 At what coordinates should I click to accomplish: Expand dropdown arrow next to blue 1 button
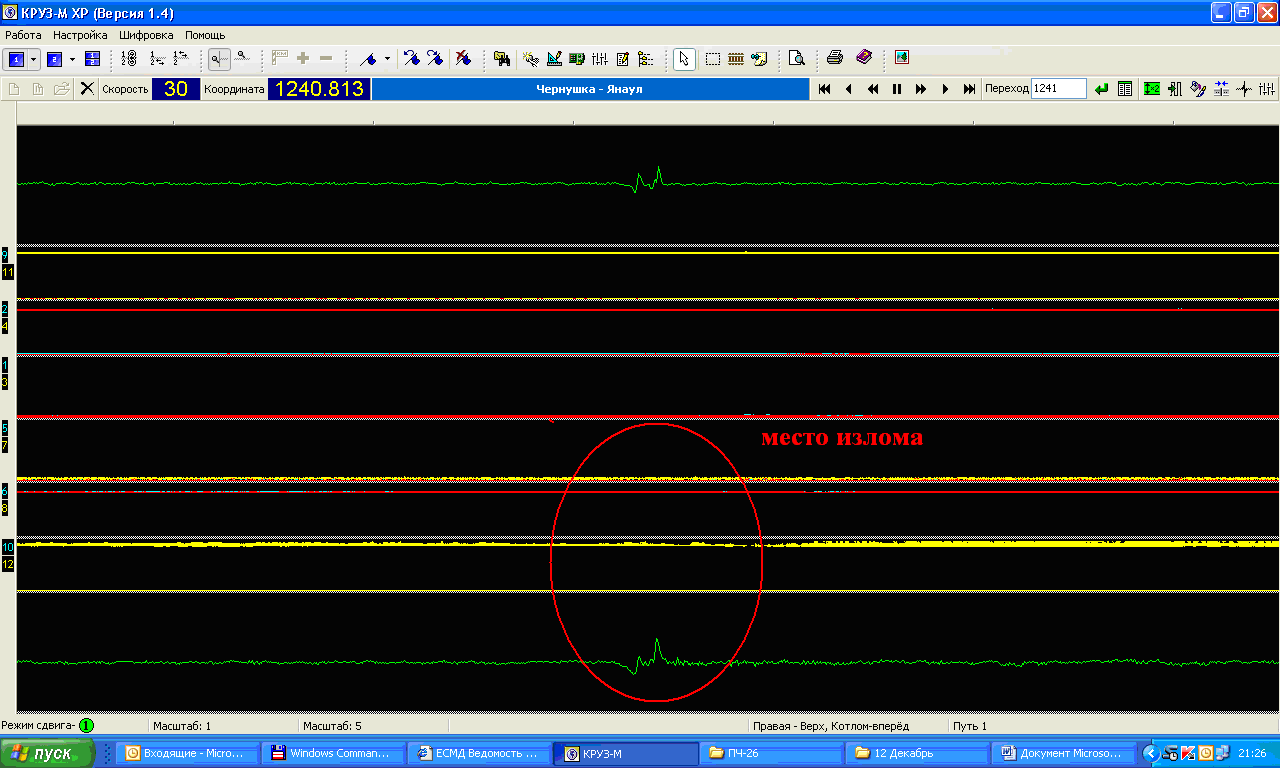[x=34, y=59]
